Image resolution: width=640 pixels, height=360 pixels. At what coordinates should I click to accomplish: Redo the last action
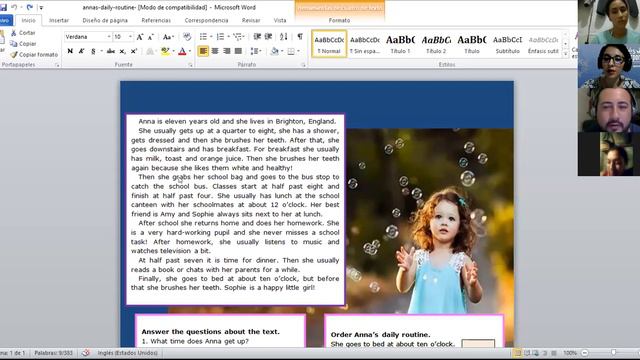click(30, 7)
